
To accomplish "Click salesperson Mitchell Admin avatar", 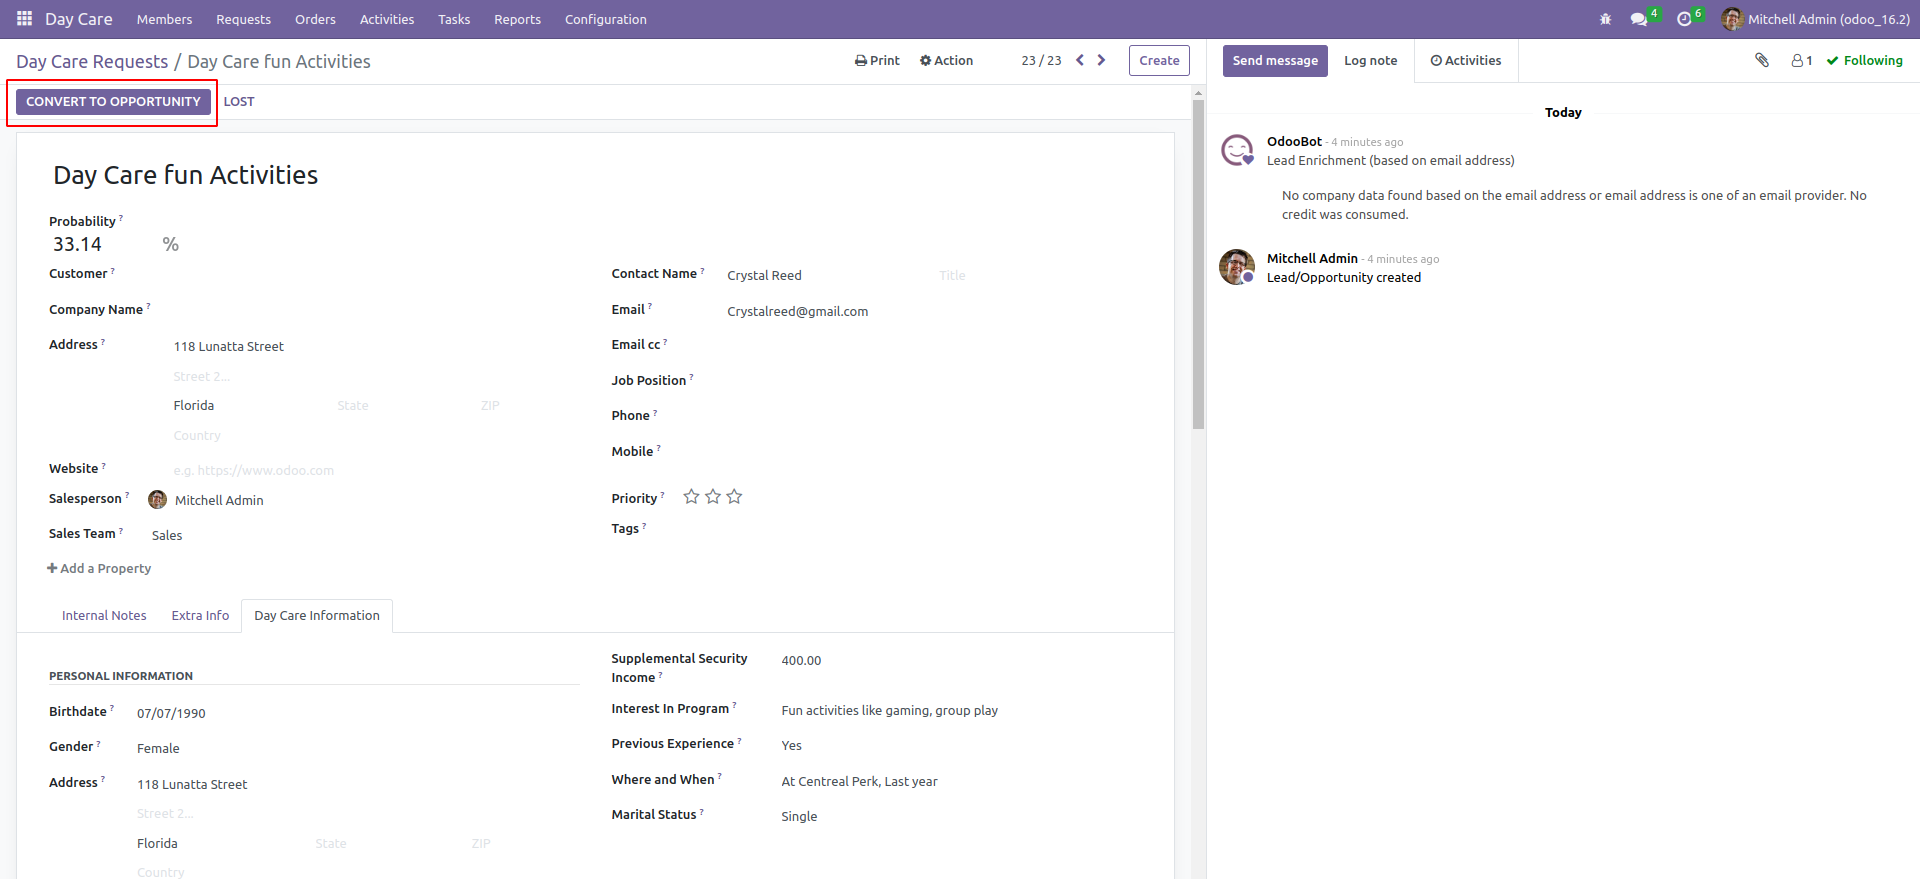I will pyautogui.click(x=157, y=499).
